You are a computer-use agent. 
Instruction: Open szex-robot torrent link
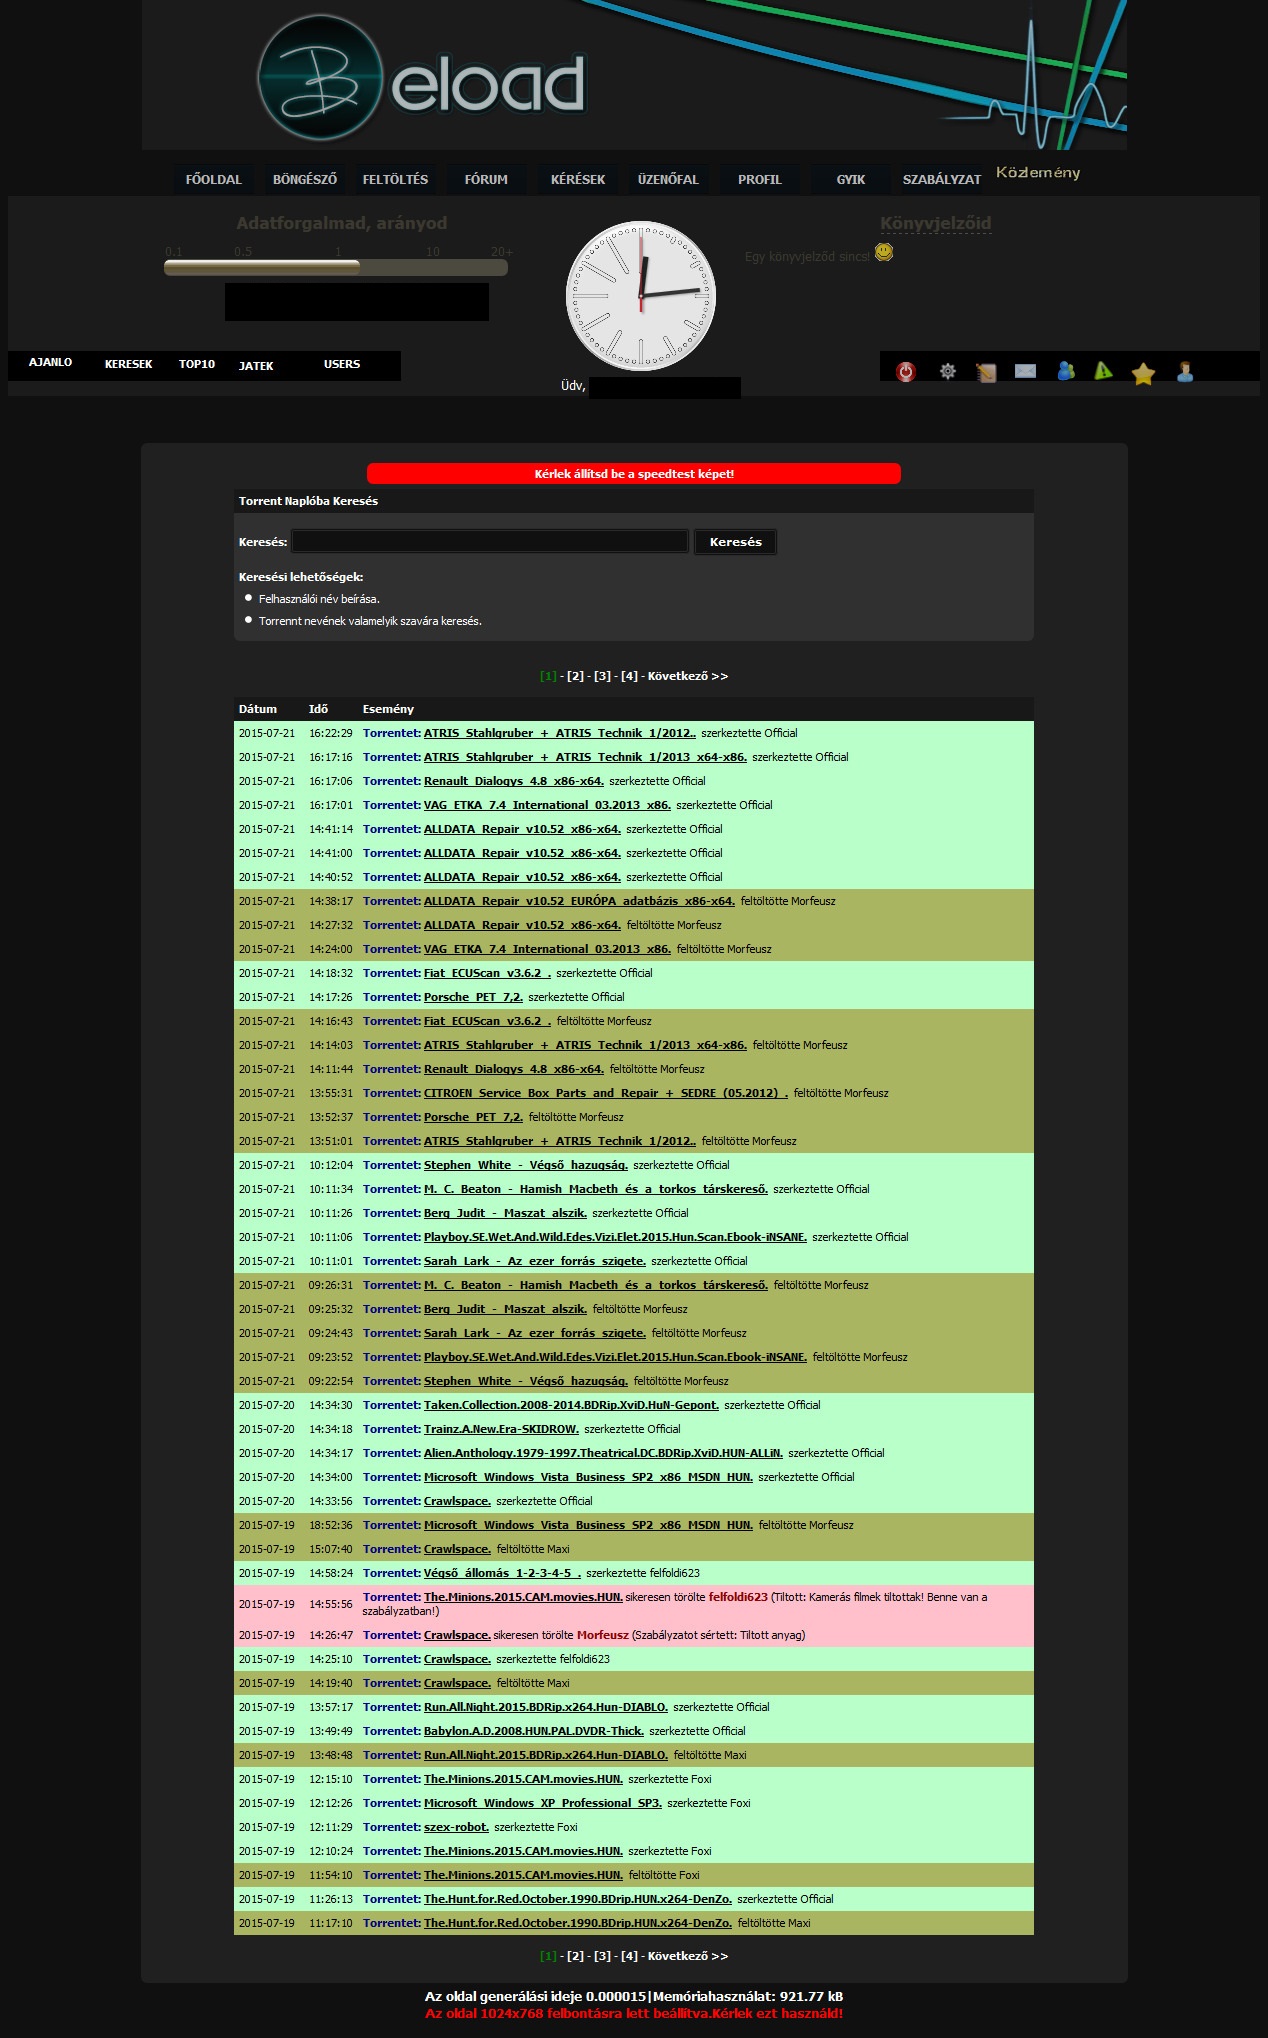[x=456, y=1827]
